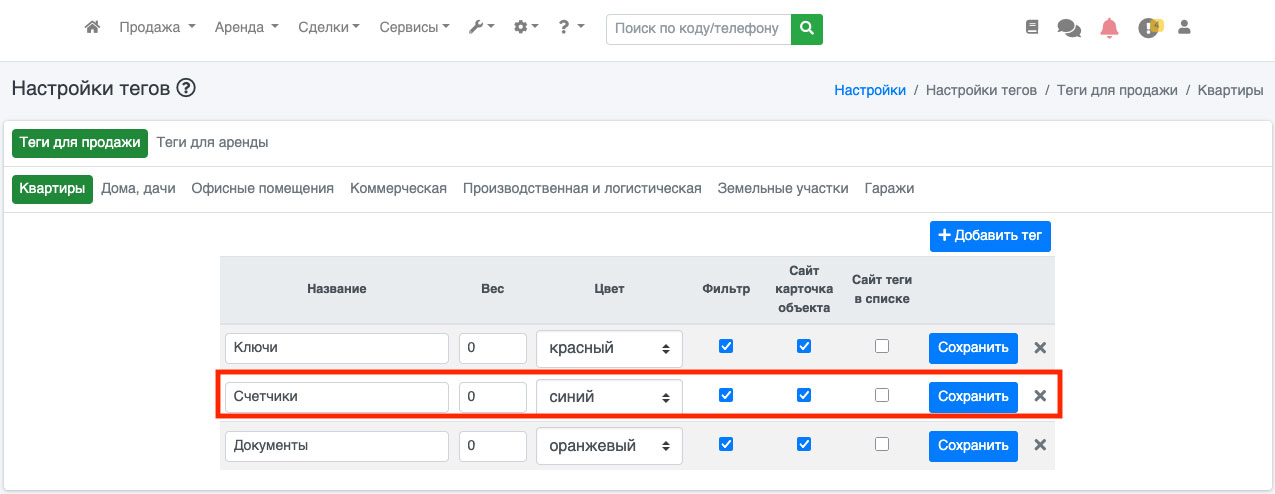
Task: Uncheck Фильтр checkbox for Счетчики row
Action: (x=726, y=395)
